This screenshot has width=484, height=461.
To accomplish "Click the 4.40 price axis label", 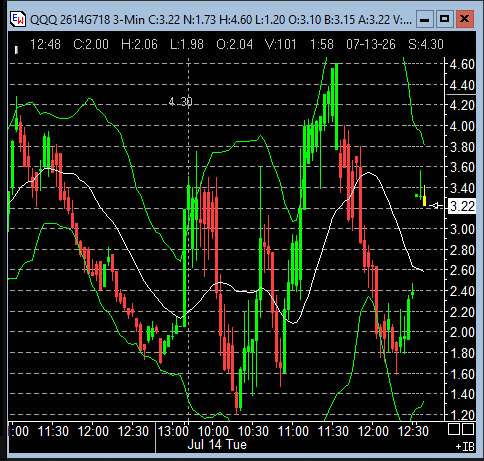I will coord(462,86).
